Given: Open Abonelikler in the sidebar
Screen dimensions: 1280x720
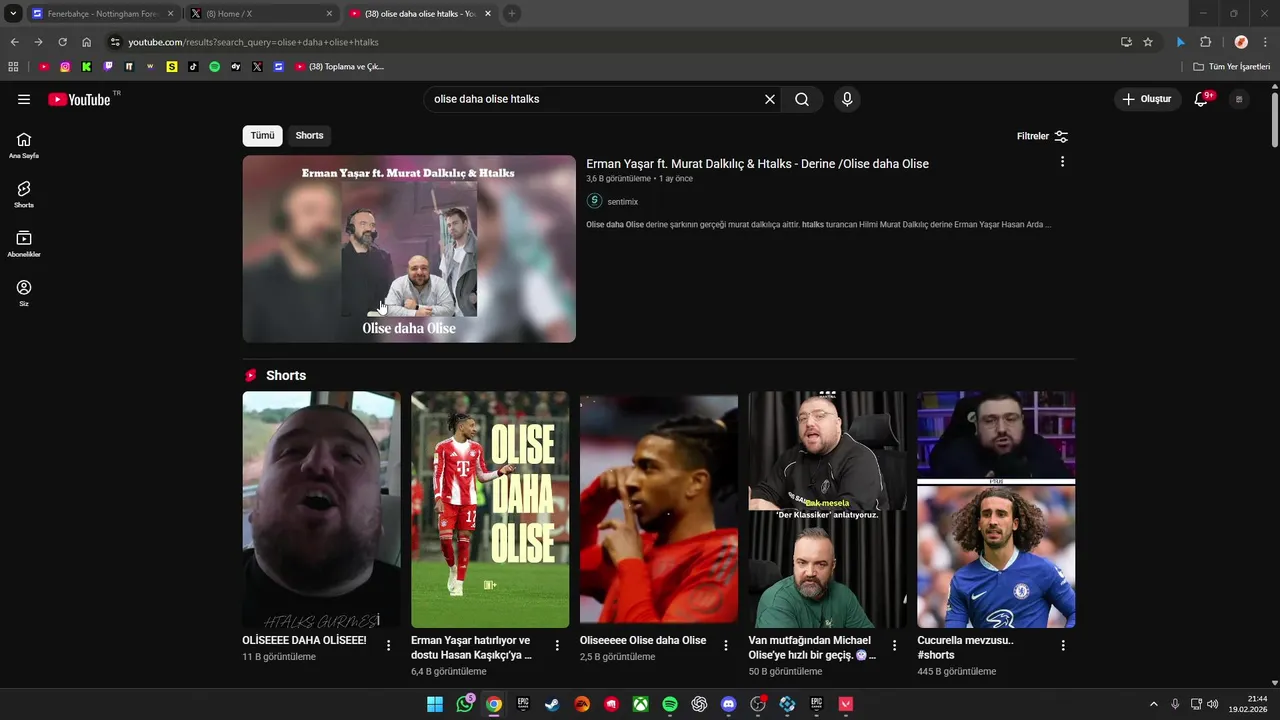Looking at the screenshot, I should [x=24, y=243].
